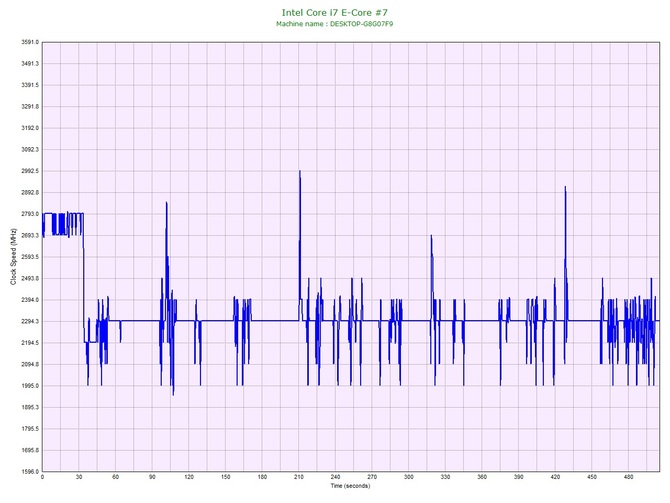Click the 3092.3 y-axis value
This screenshot has width=670, height=503.
tap(30, 150)
